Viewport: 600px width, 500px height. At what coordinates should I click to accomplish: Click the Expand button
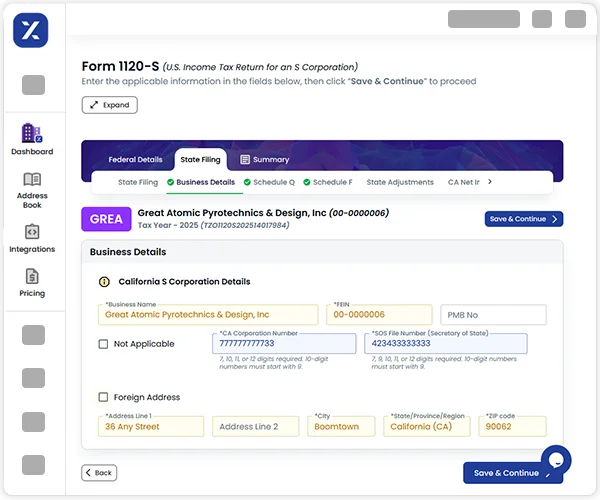[109, 105]
